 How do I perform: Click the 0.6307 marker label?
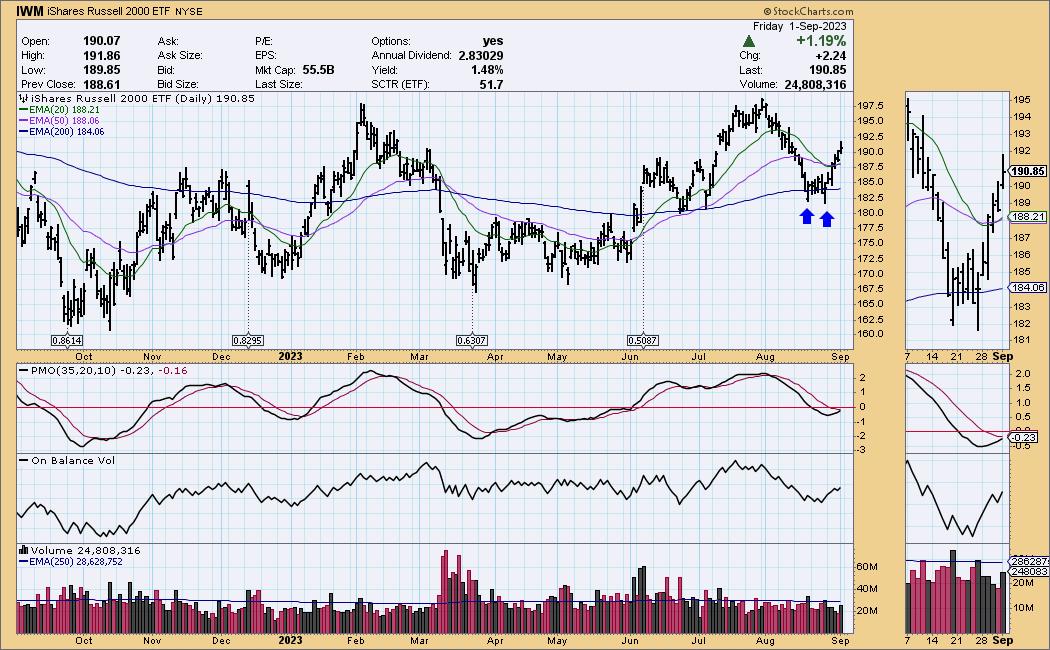pyautogui.click(x=471, y=341)
